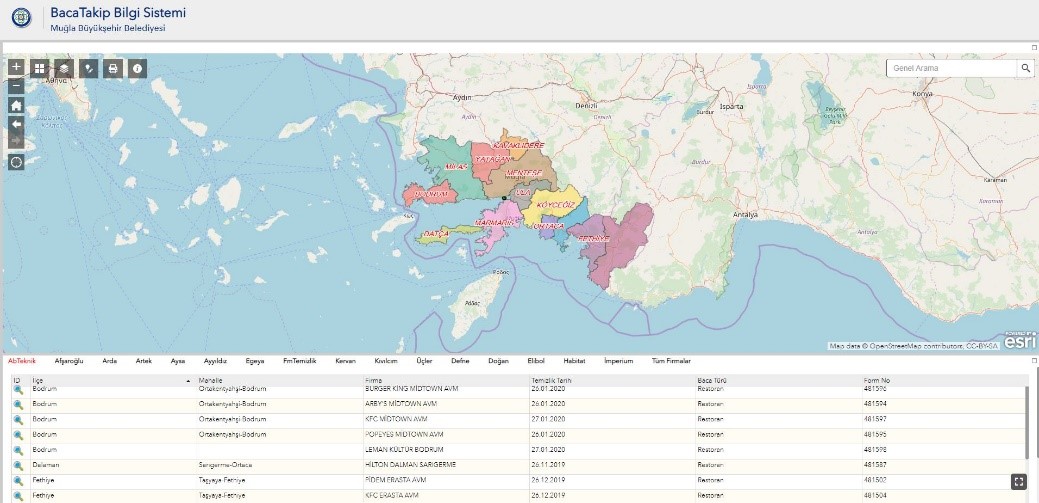Switch to the Üçler tab
The height and width of the screenshot is (503, 1039).
[x=424, y=361]
